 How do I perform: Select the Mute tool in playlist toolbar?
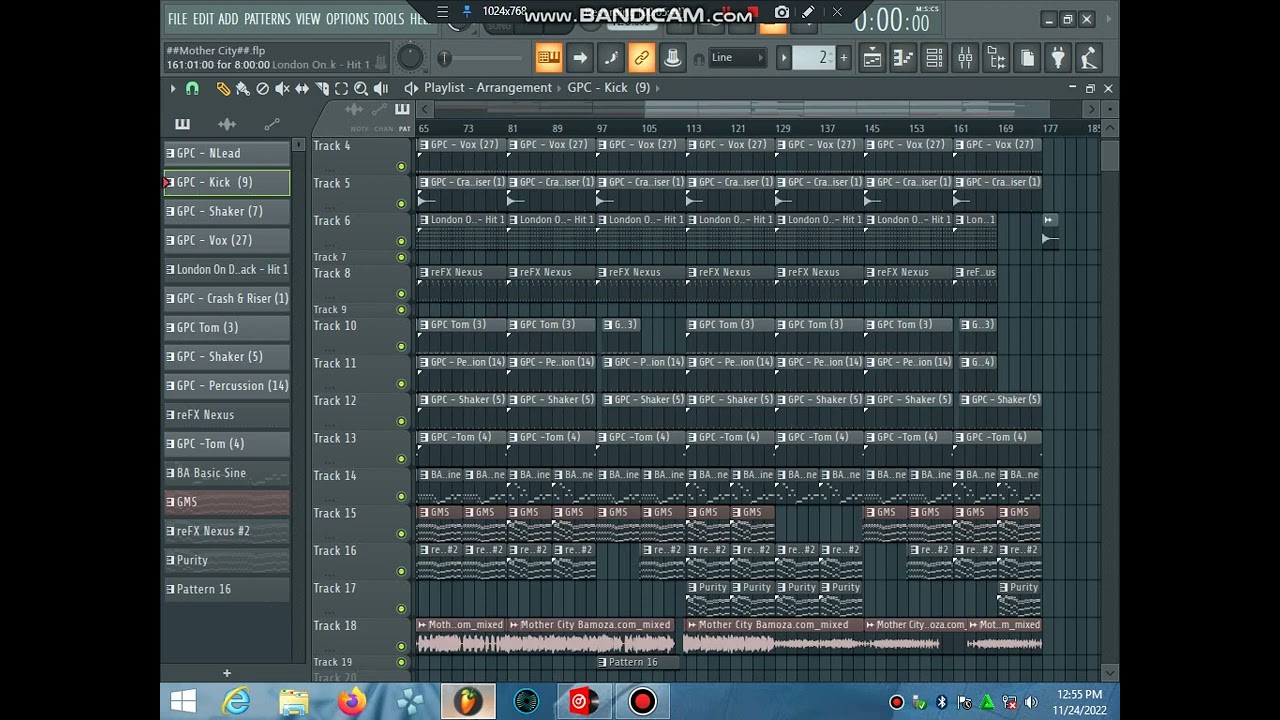point(282,88)
